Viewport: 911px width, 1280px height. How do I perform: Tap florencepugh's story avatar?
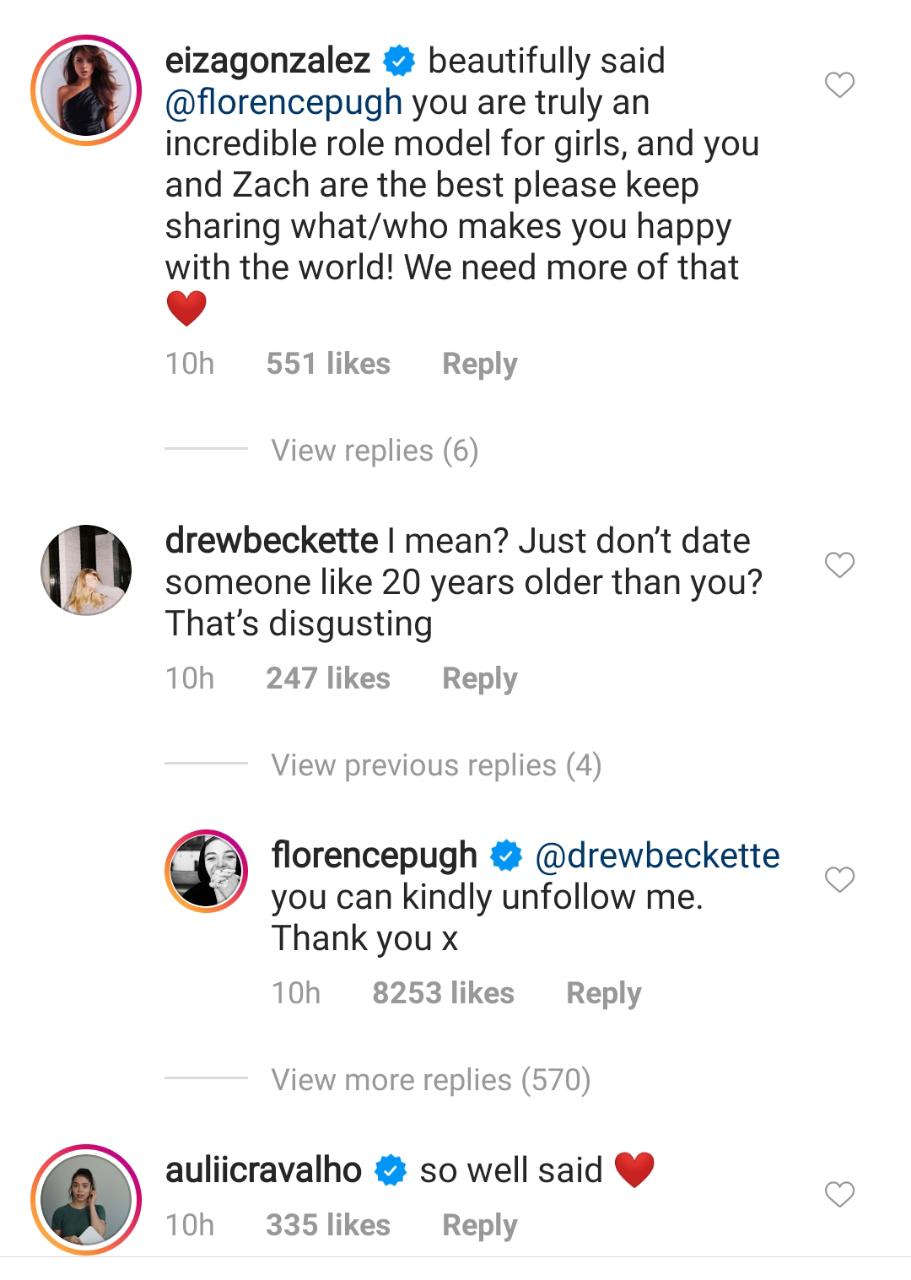(206, 871)
